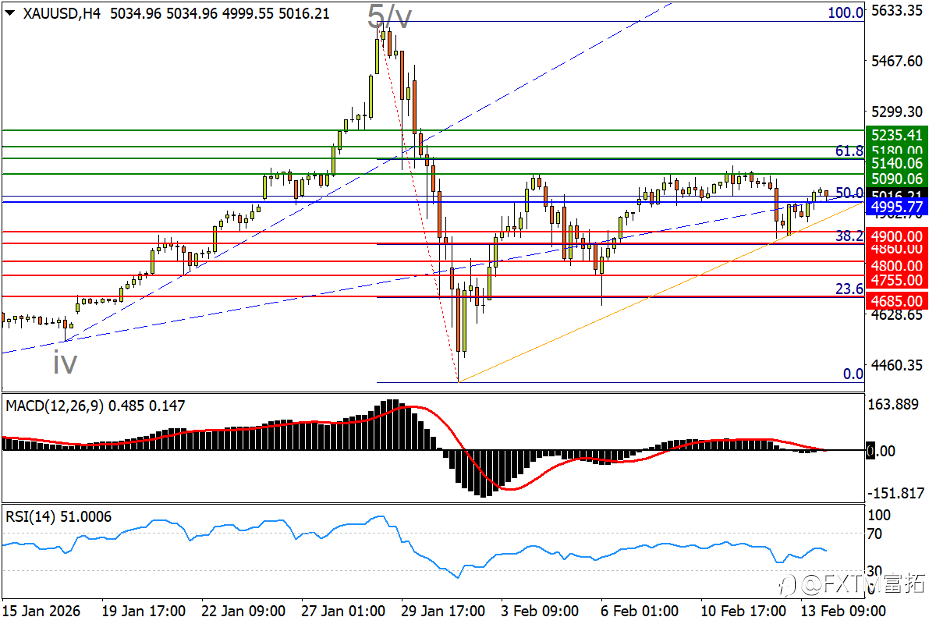Click the 22 Jan 09:00 time label
Image resolution: width=936 pixels, height=624 pixels.
[243, 611]
